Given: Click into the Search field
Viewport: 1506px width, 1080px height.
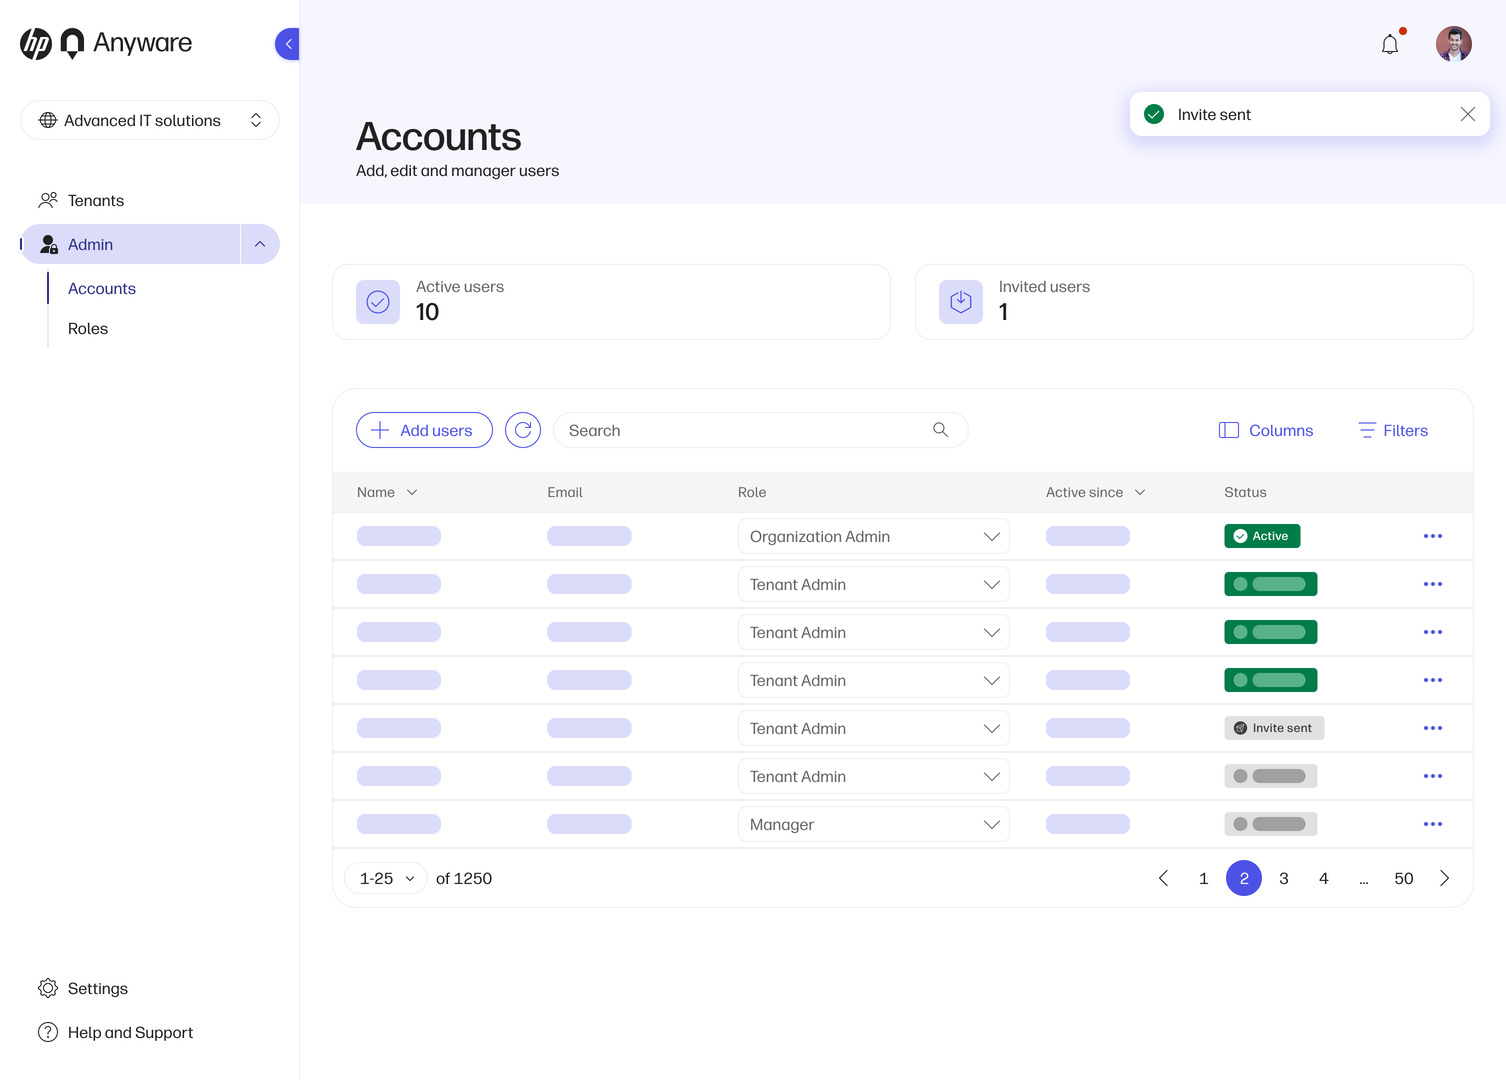Looking at the screenshot, I should point(740,430).
